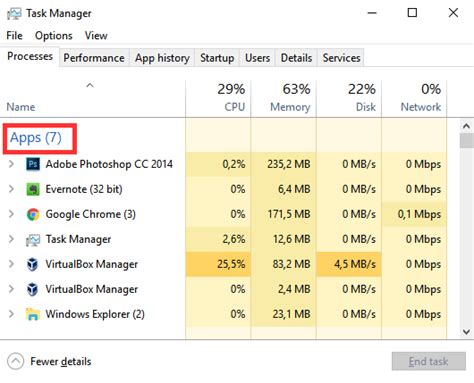Click the End task button
Viewport: 474px width, 383px height.
(429, 361)
